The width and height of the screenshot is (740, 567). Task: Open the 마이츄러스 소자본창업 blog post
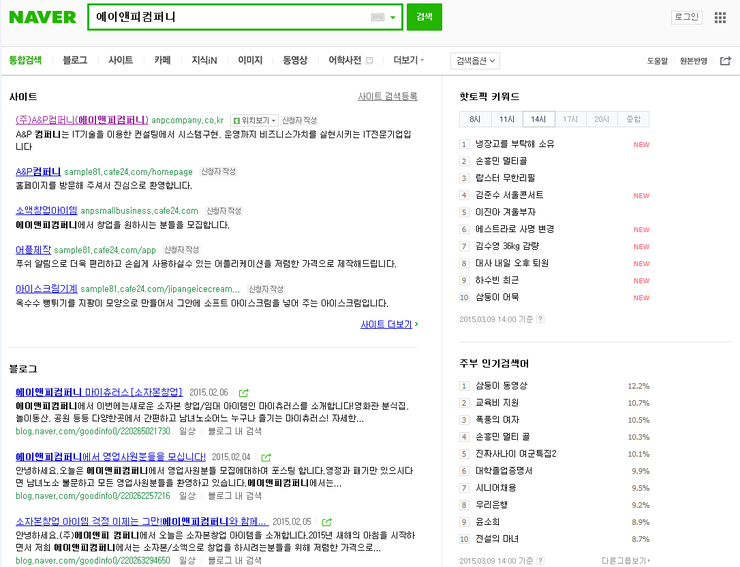pyautogui.click(x=99, y=392)
